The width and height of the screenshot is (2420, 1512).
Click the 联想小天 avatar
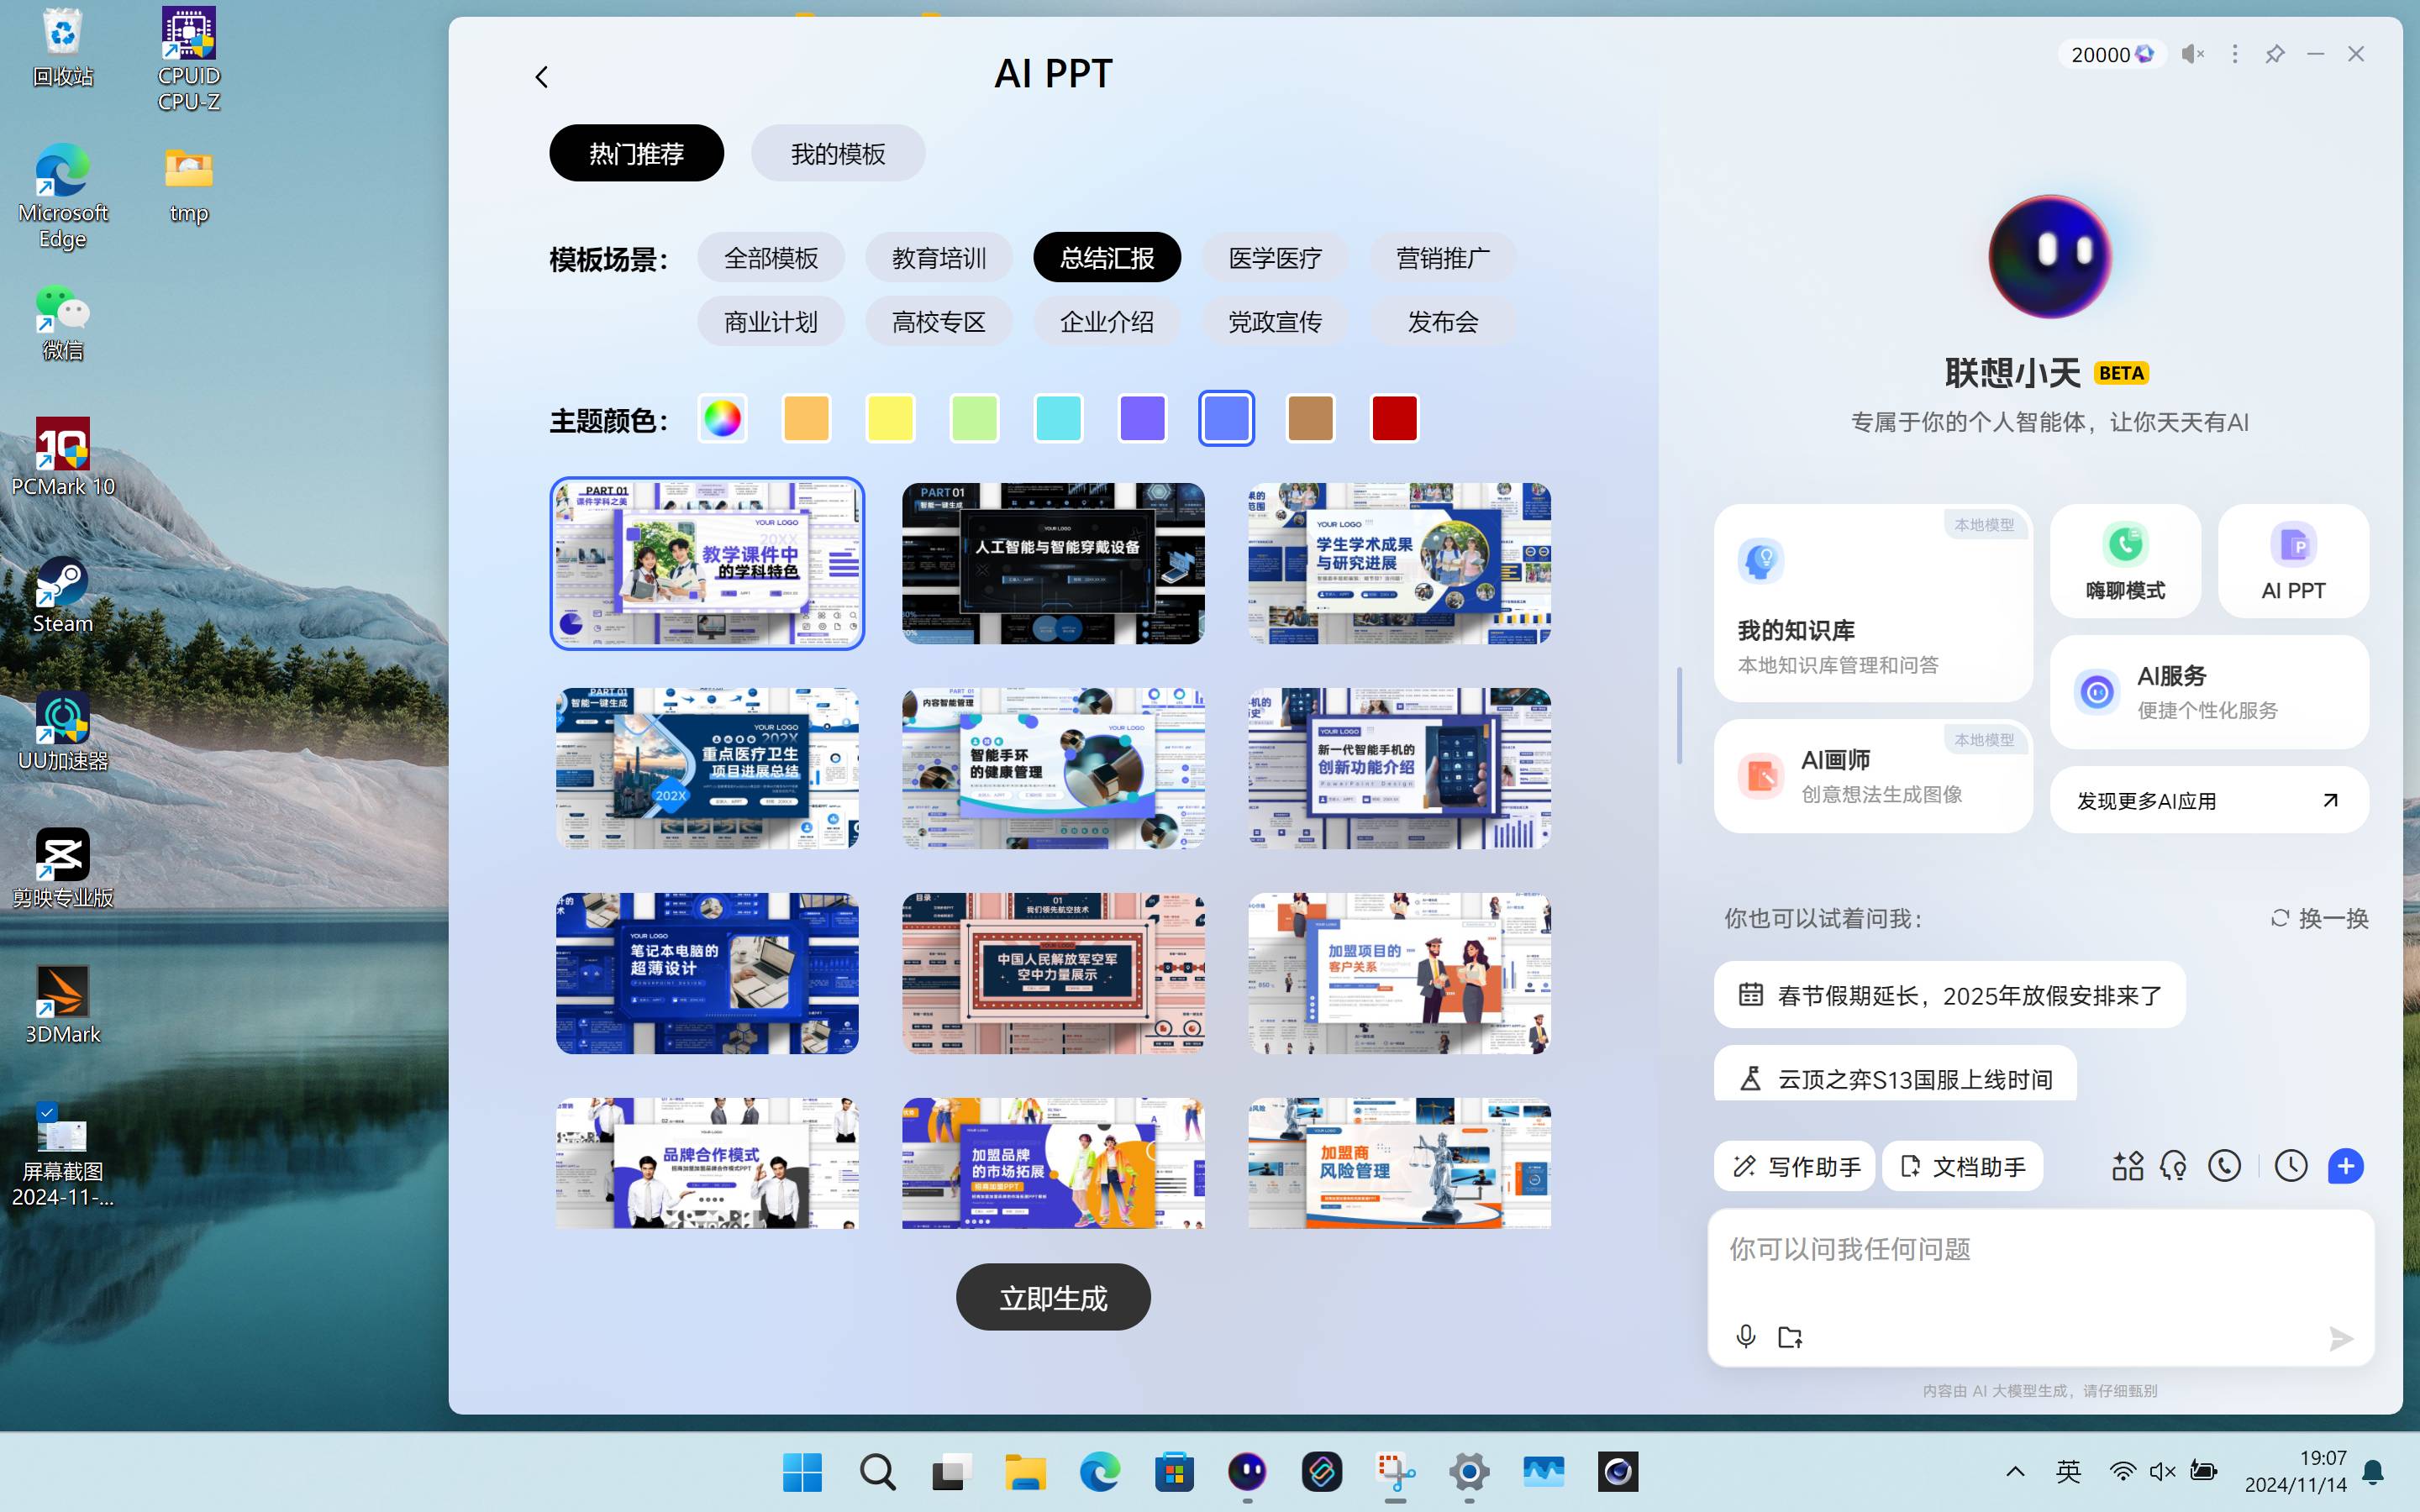[2049, 257]
